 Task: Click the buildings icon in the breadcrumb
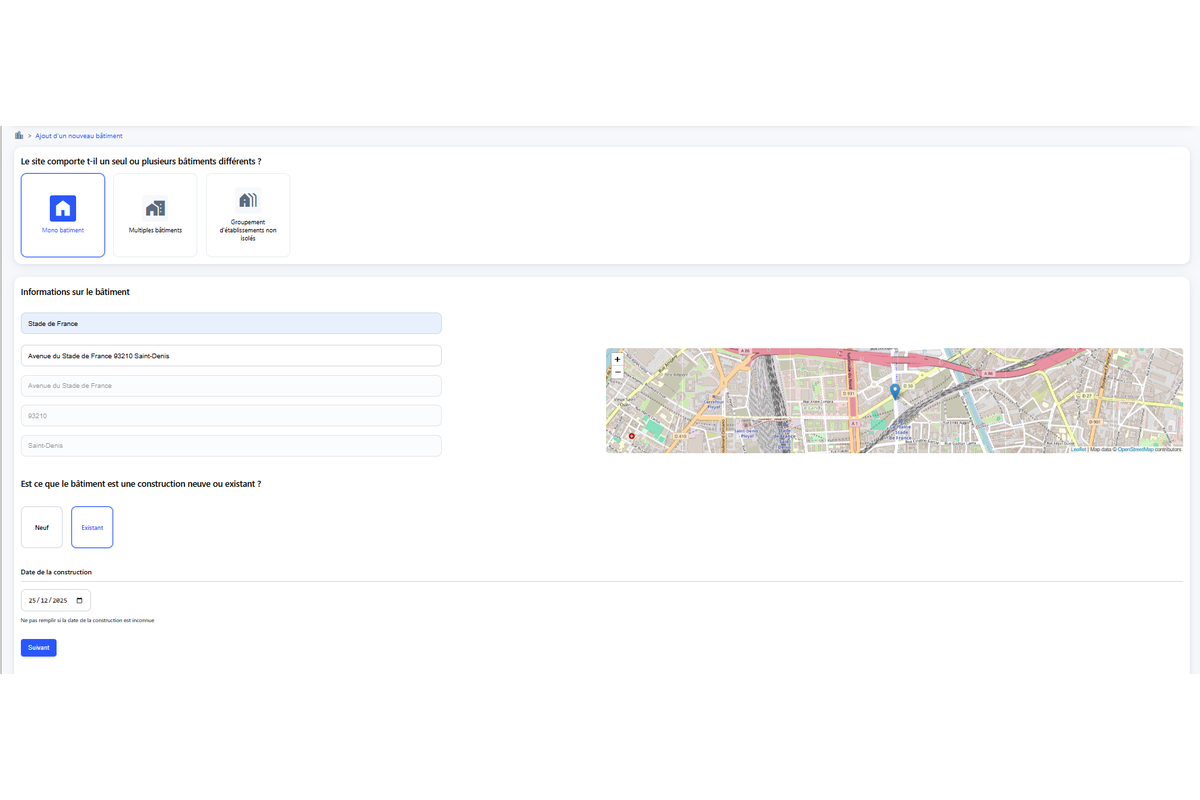pyautogui.click(x=19, y=135)
